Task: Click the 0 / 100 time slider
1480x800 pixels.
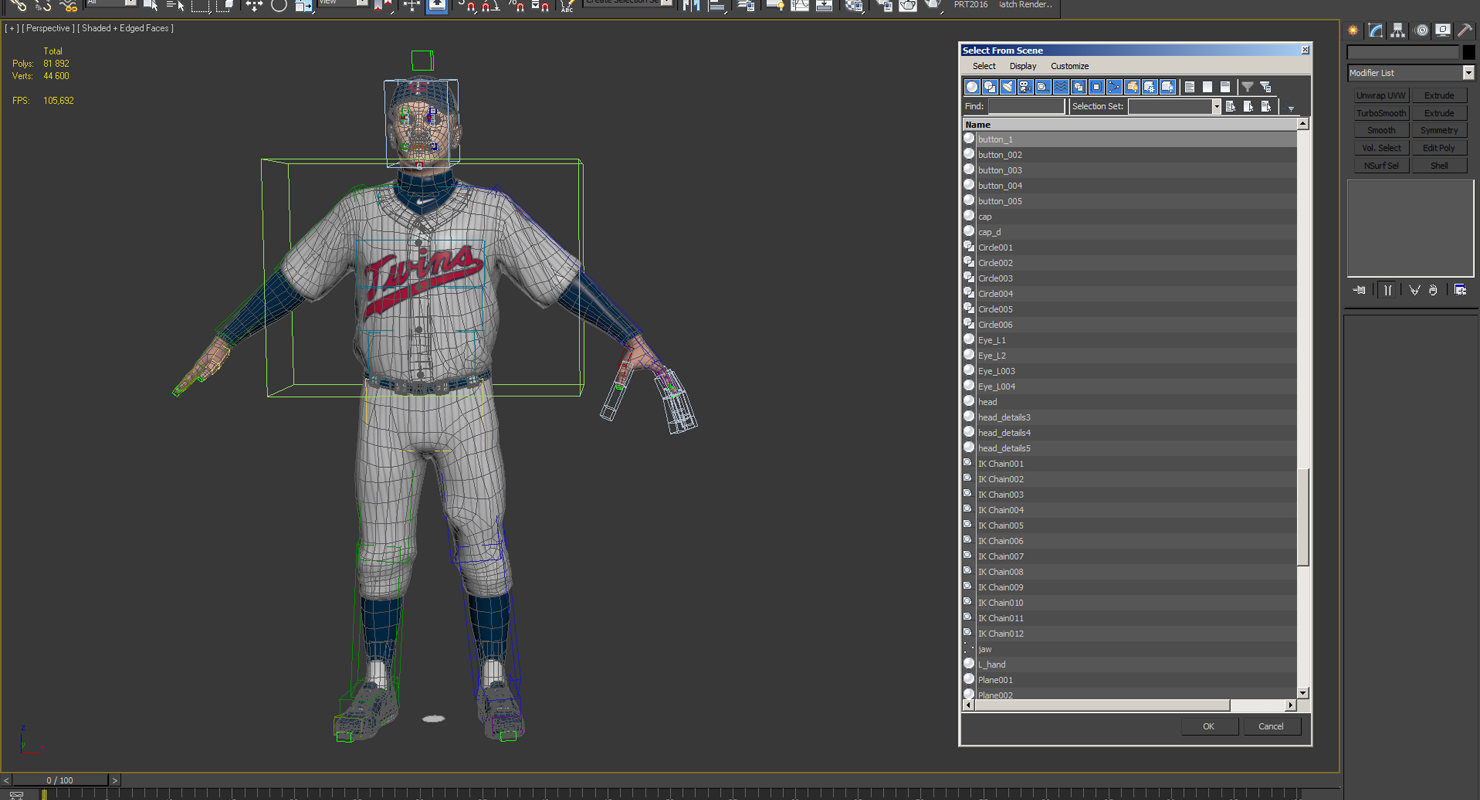Action: (x=60, y=780)
